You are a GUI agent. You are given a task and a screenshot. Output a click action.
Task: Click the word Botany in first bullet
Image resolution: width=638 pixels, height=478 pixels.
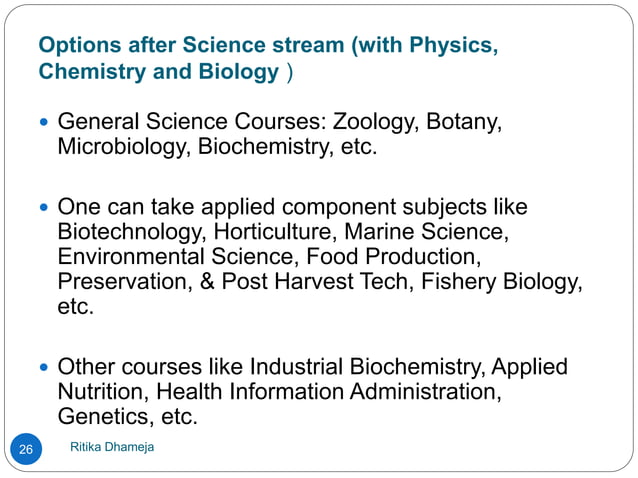464,122
